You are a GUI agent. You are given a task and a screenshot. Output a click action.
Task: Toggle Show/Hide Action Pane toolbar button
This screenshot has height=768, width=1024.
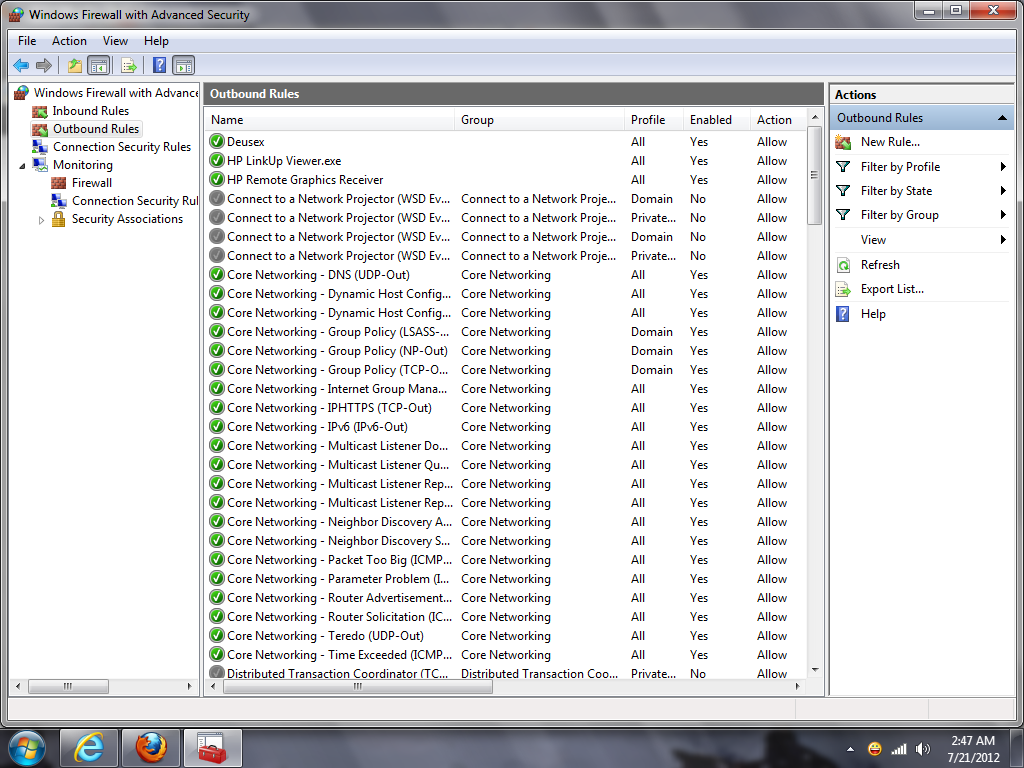pyautogui.click(x=183, y=66)
